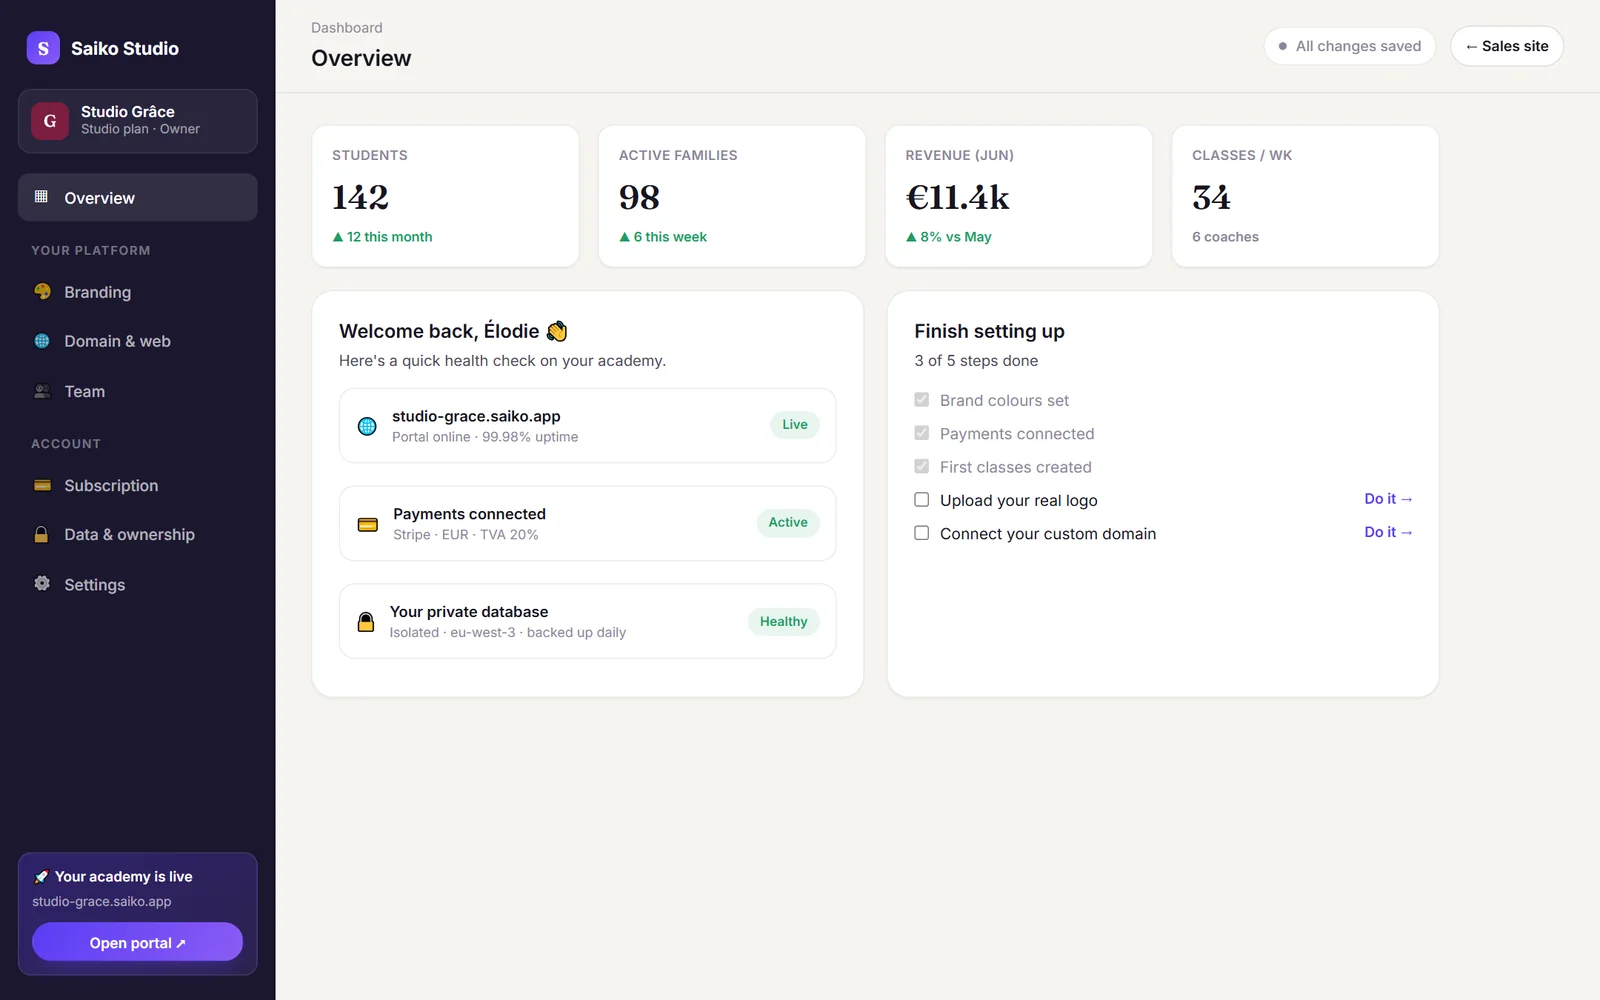
Task: Toggle the Payments connected setup checkbox
Action: (922, 433)
